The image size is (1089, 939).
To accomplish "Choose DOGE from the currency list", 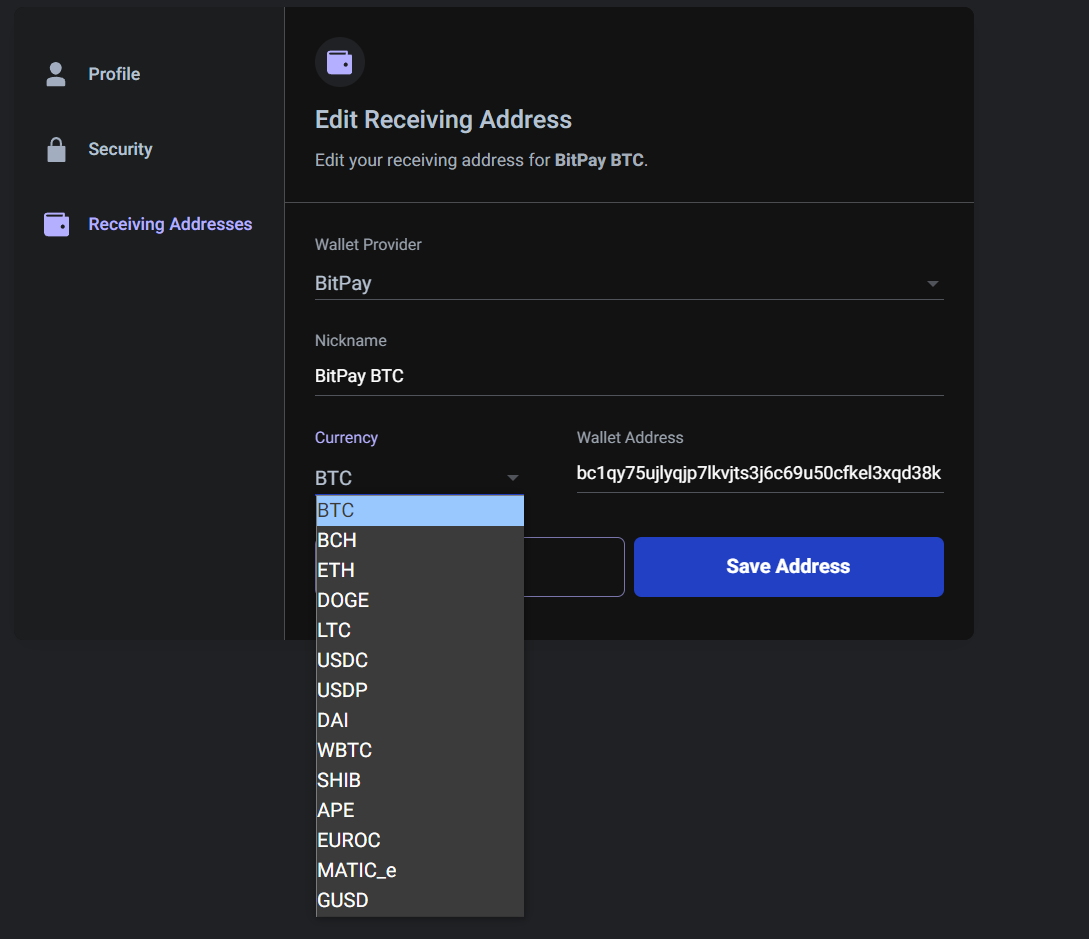I will [x=420, y=600].
